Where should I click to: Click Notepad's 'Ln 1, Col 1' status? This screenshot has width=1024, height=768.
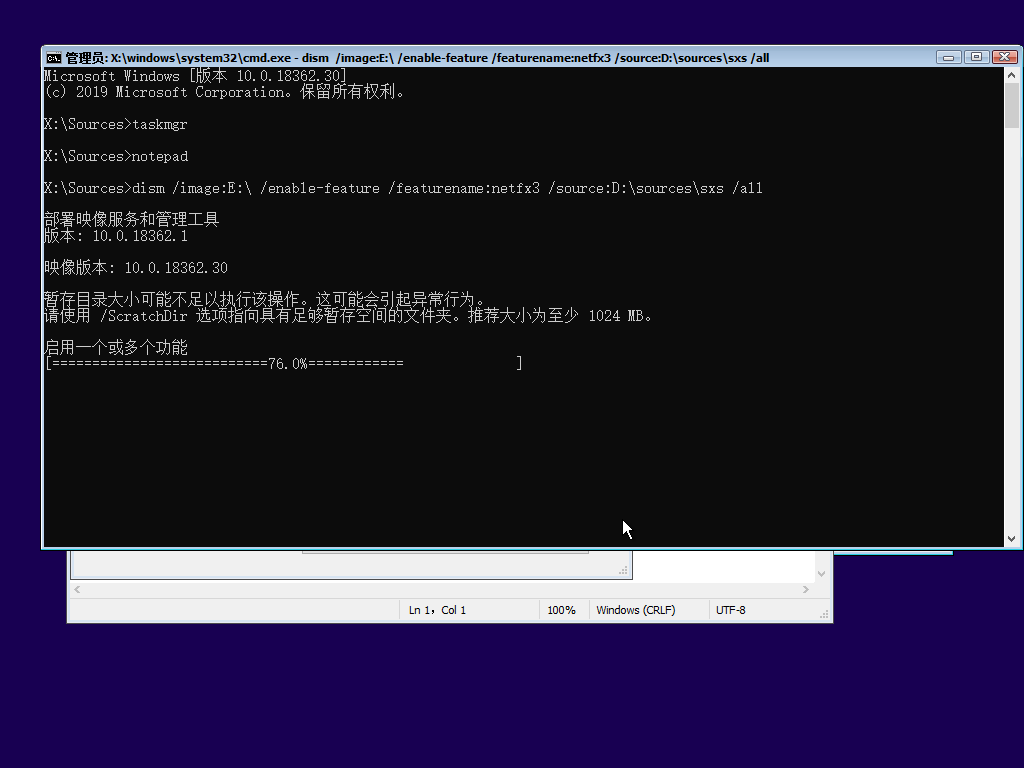coord(438,610)
